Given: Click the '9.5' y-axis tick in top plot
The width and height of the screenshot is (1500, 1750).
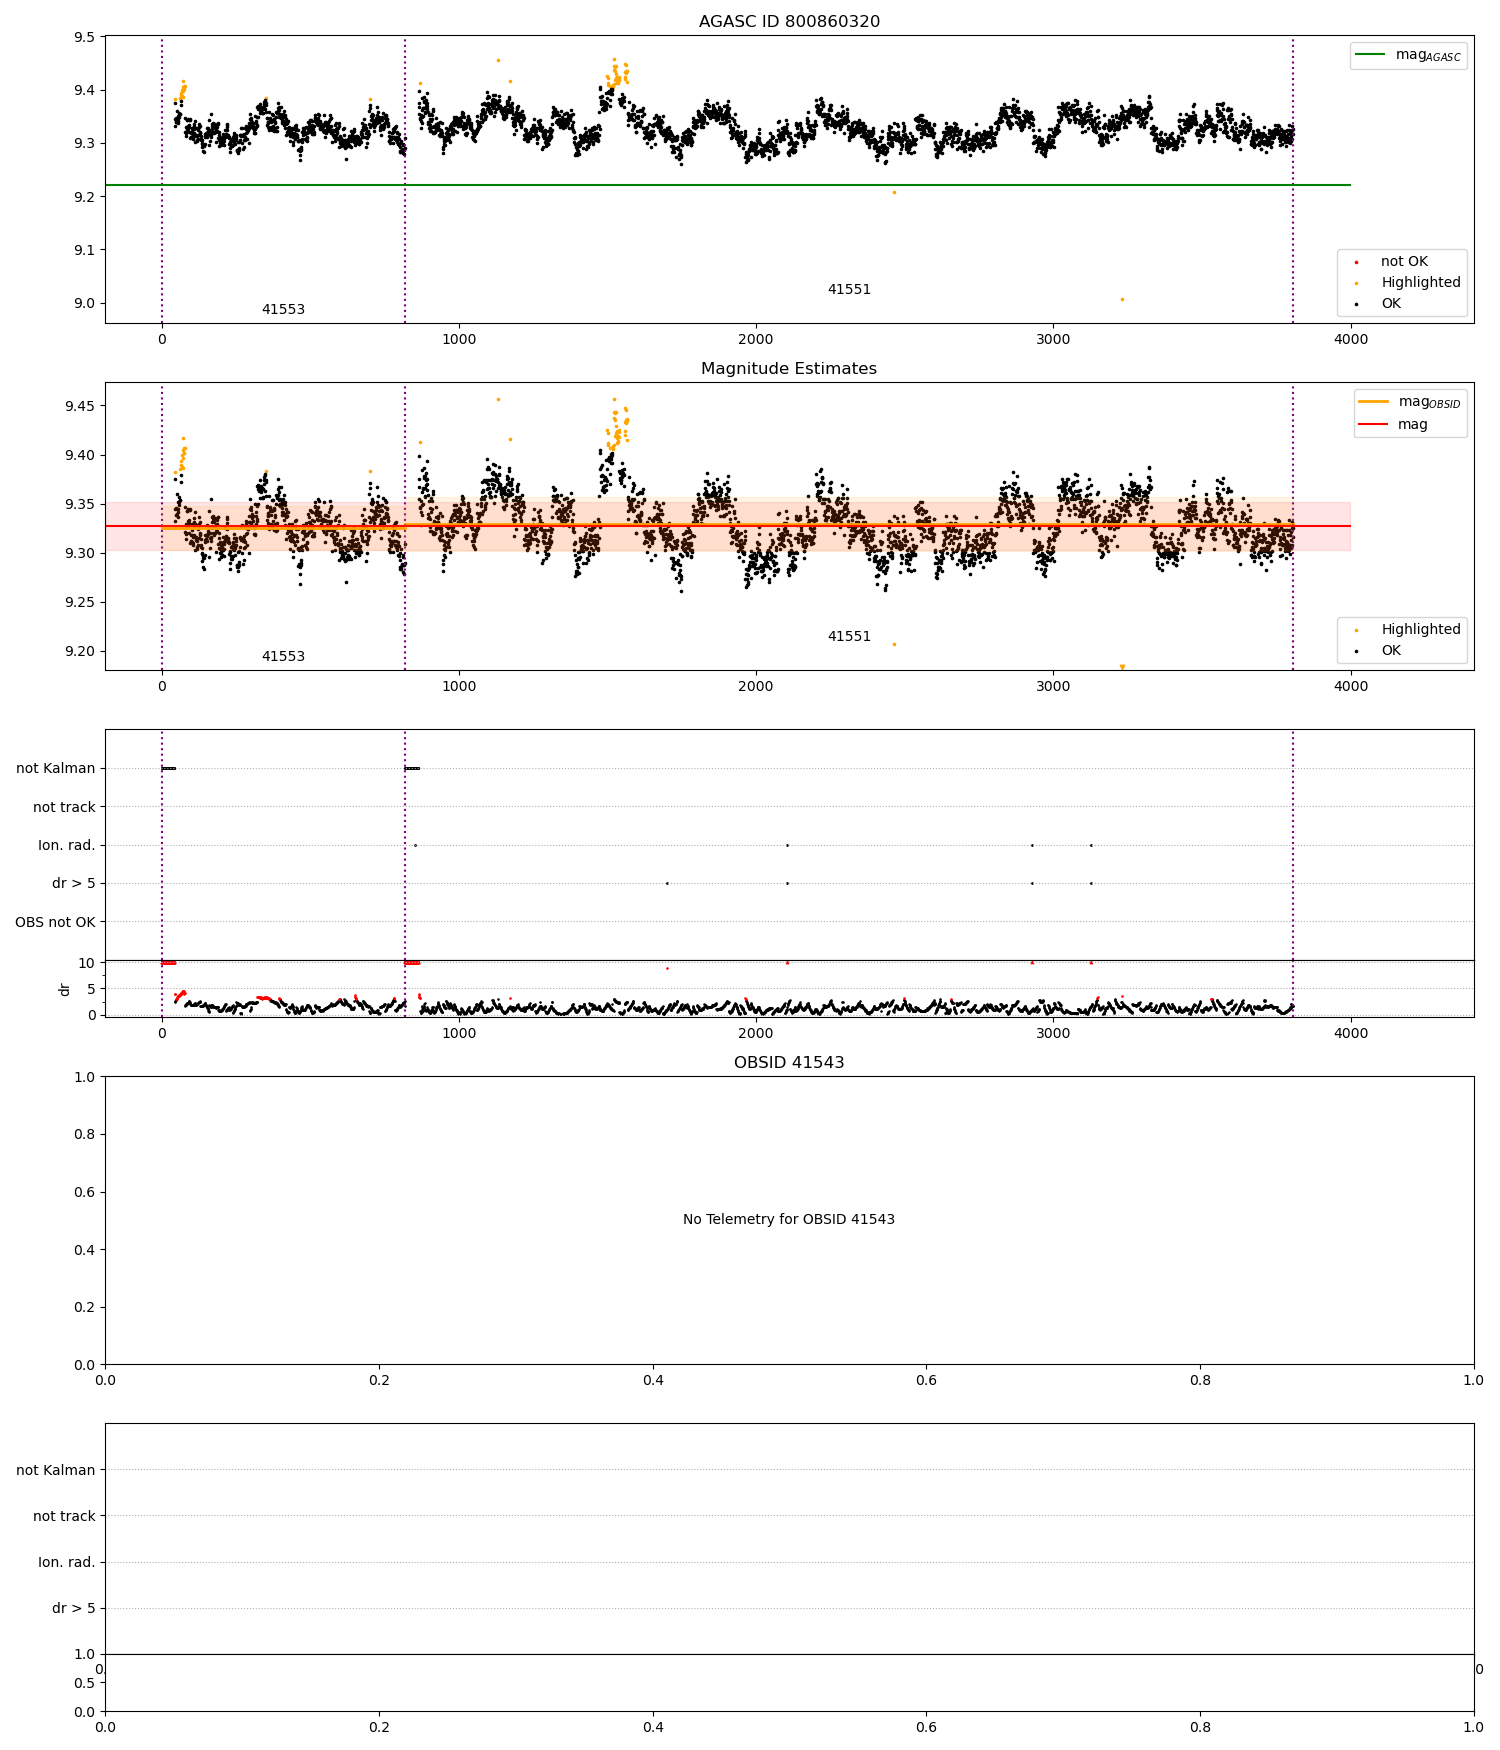Looking at the screenshot, I should (85, 37).
